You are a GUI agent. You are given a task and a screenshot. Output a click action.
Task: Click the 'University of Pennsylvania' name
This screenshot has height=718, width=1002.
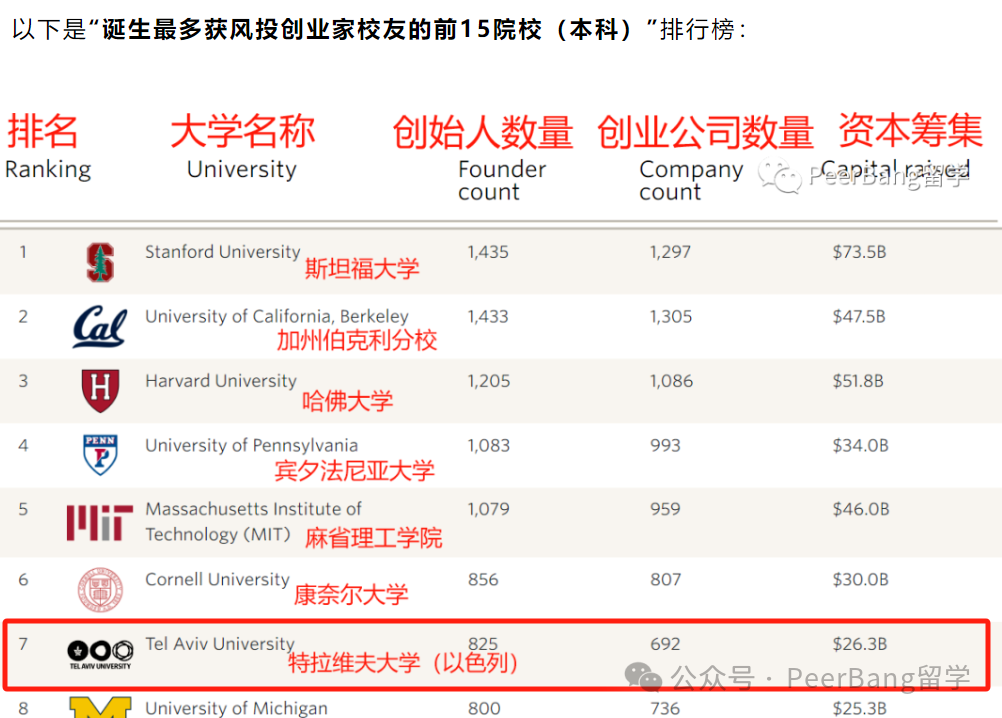click(251, 445)
